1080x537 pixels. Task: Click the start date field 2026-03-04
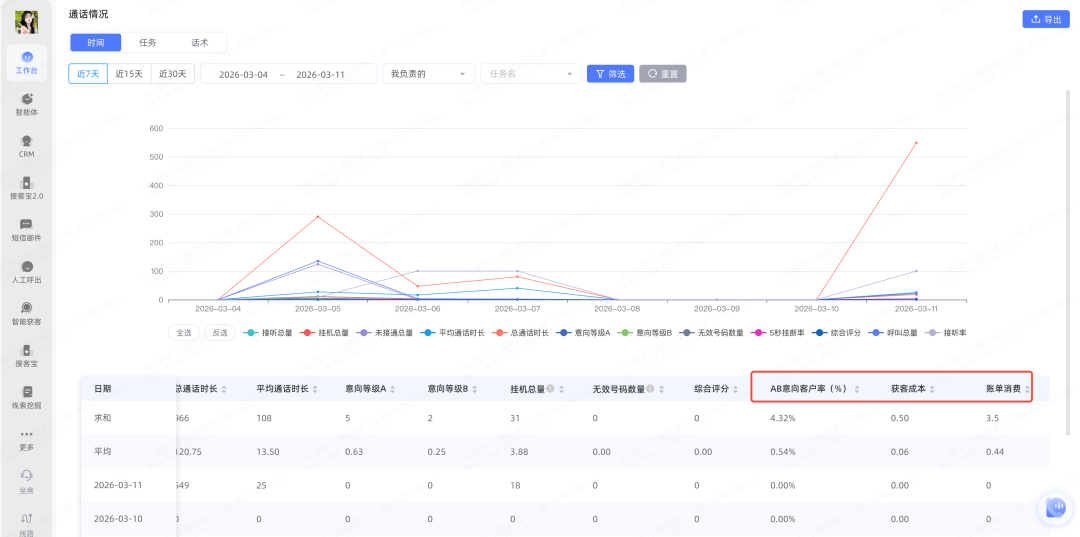[243, 75]
